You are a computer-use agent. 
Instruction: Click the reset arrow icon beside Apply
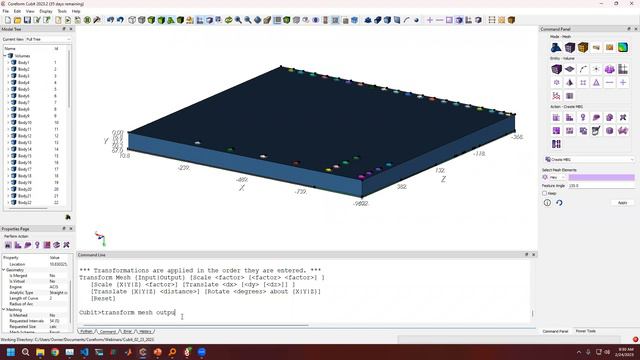pos(559,203)
